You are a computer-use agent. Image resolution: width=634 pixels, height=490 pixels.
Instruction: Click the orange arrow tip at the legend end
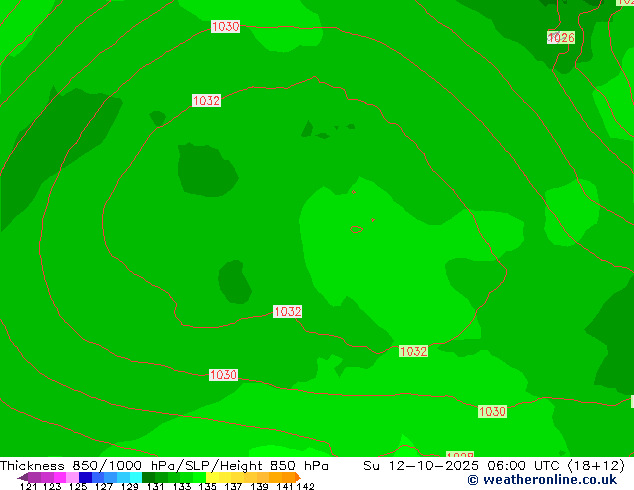click(298, 477)
